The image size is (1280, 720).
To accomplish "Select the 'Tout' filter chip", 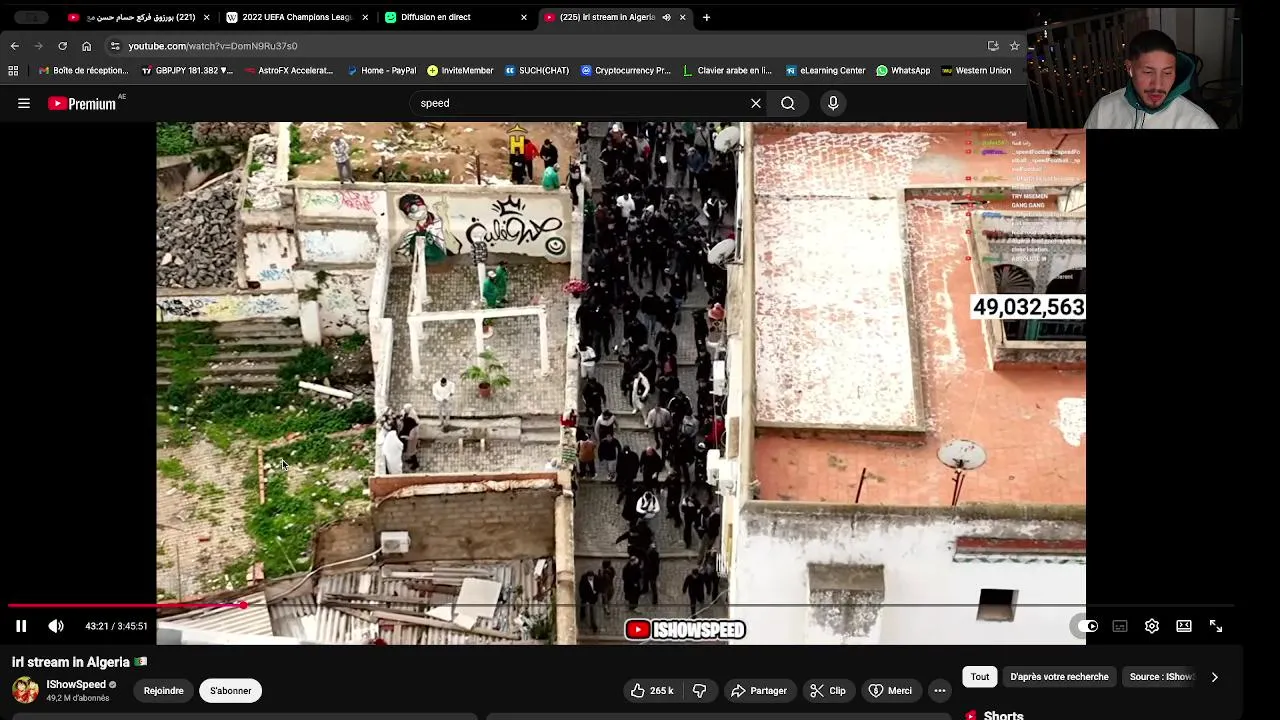I will (980, 677).
